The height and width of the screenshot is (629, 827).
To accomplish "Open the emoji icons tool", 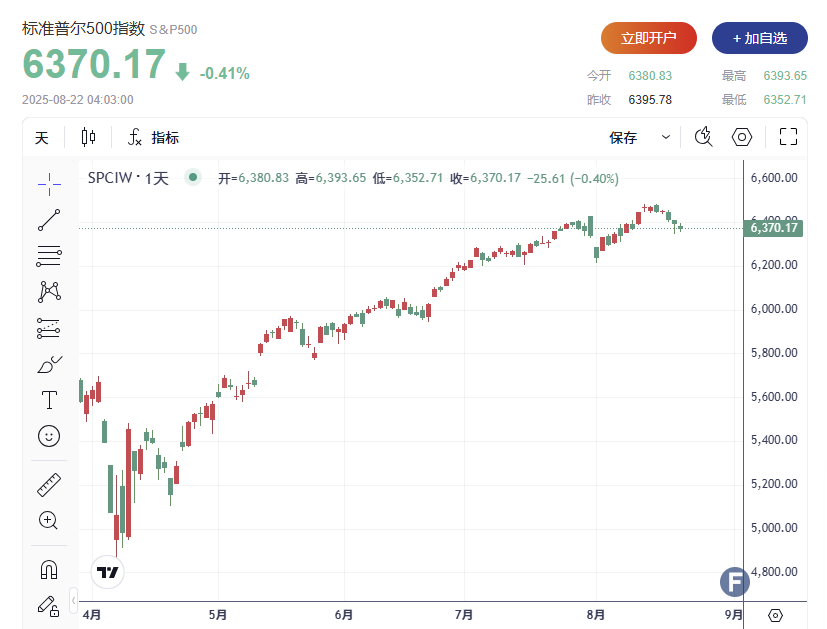I will [x=49, y=436].
